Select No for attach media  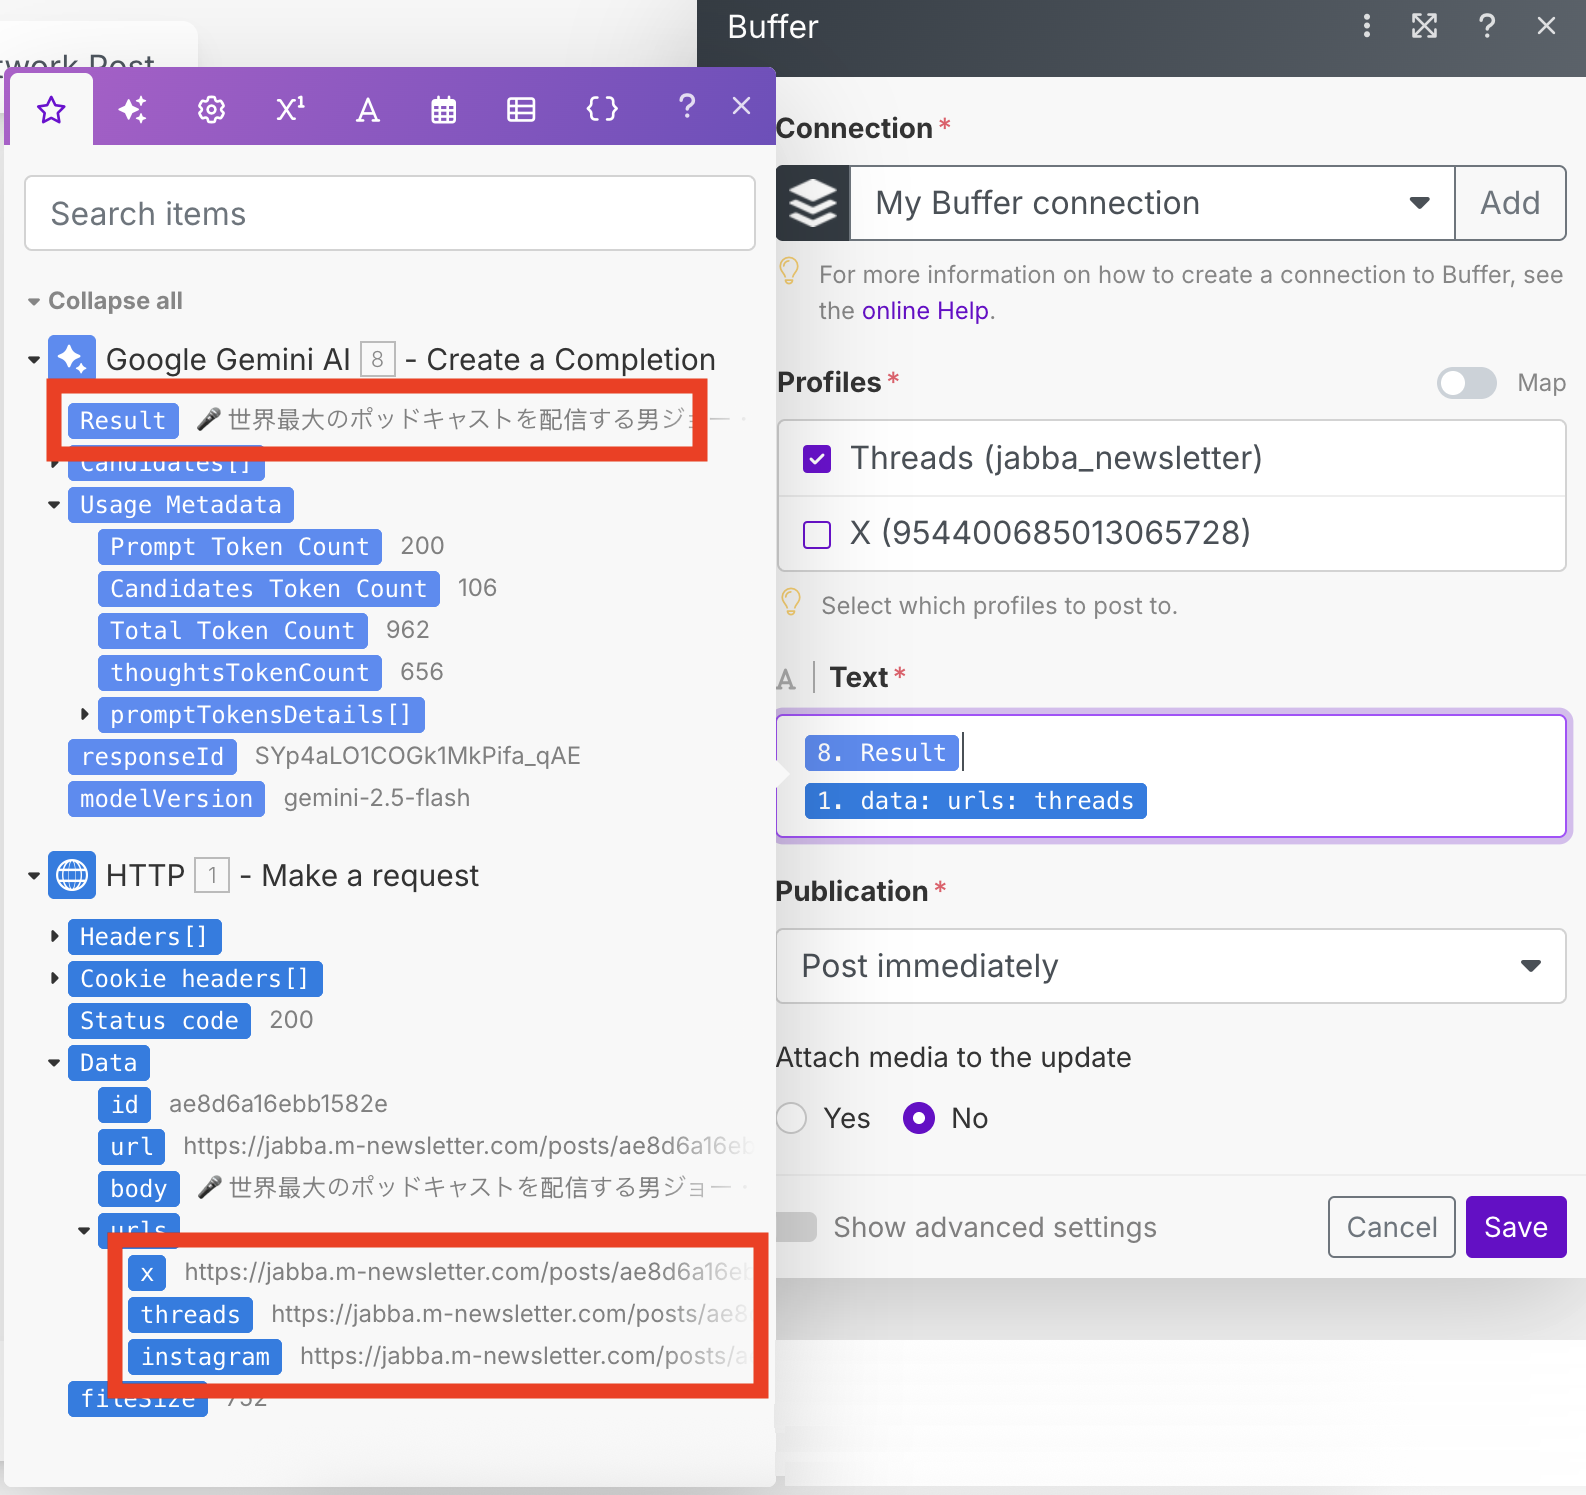click(919, 1118)
